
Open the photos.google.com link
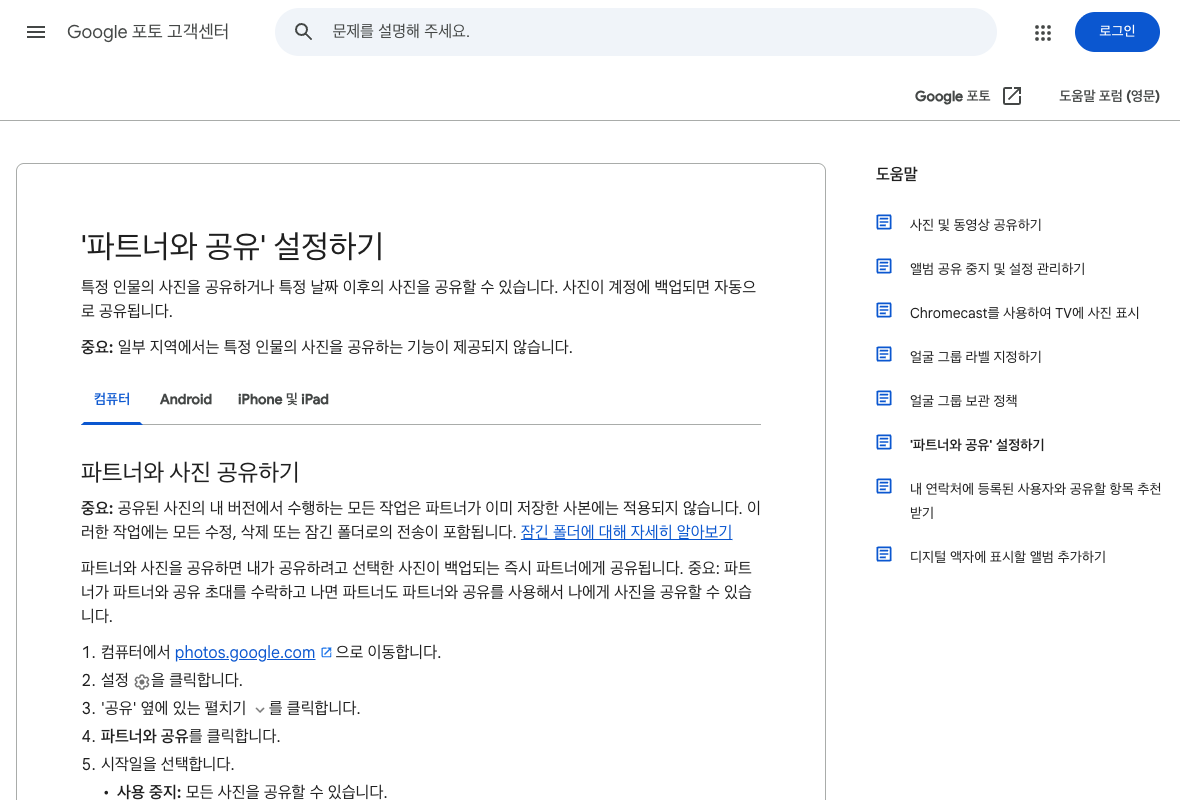click(x=245, y=652)
